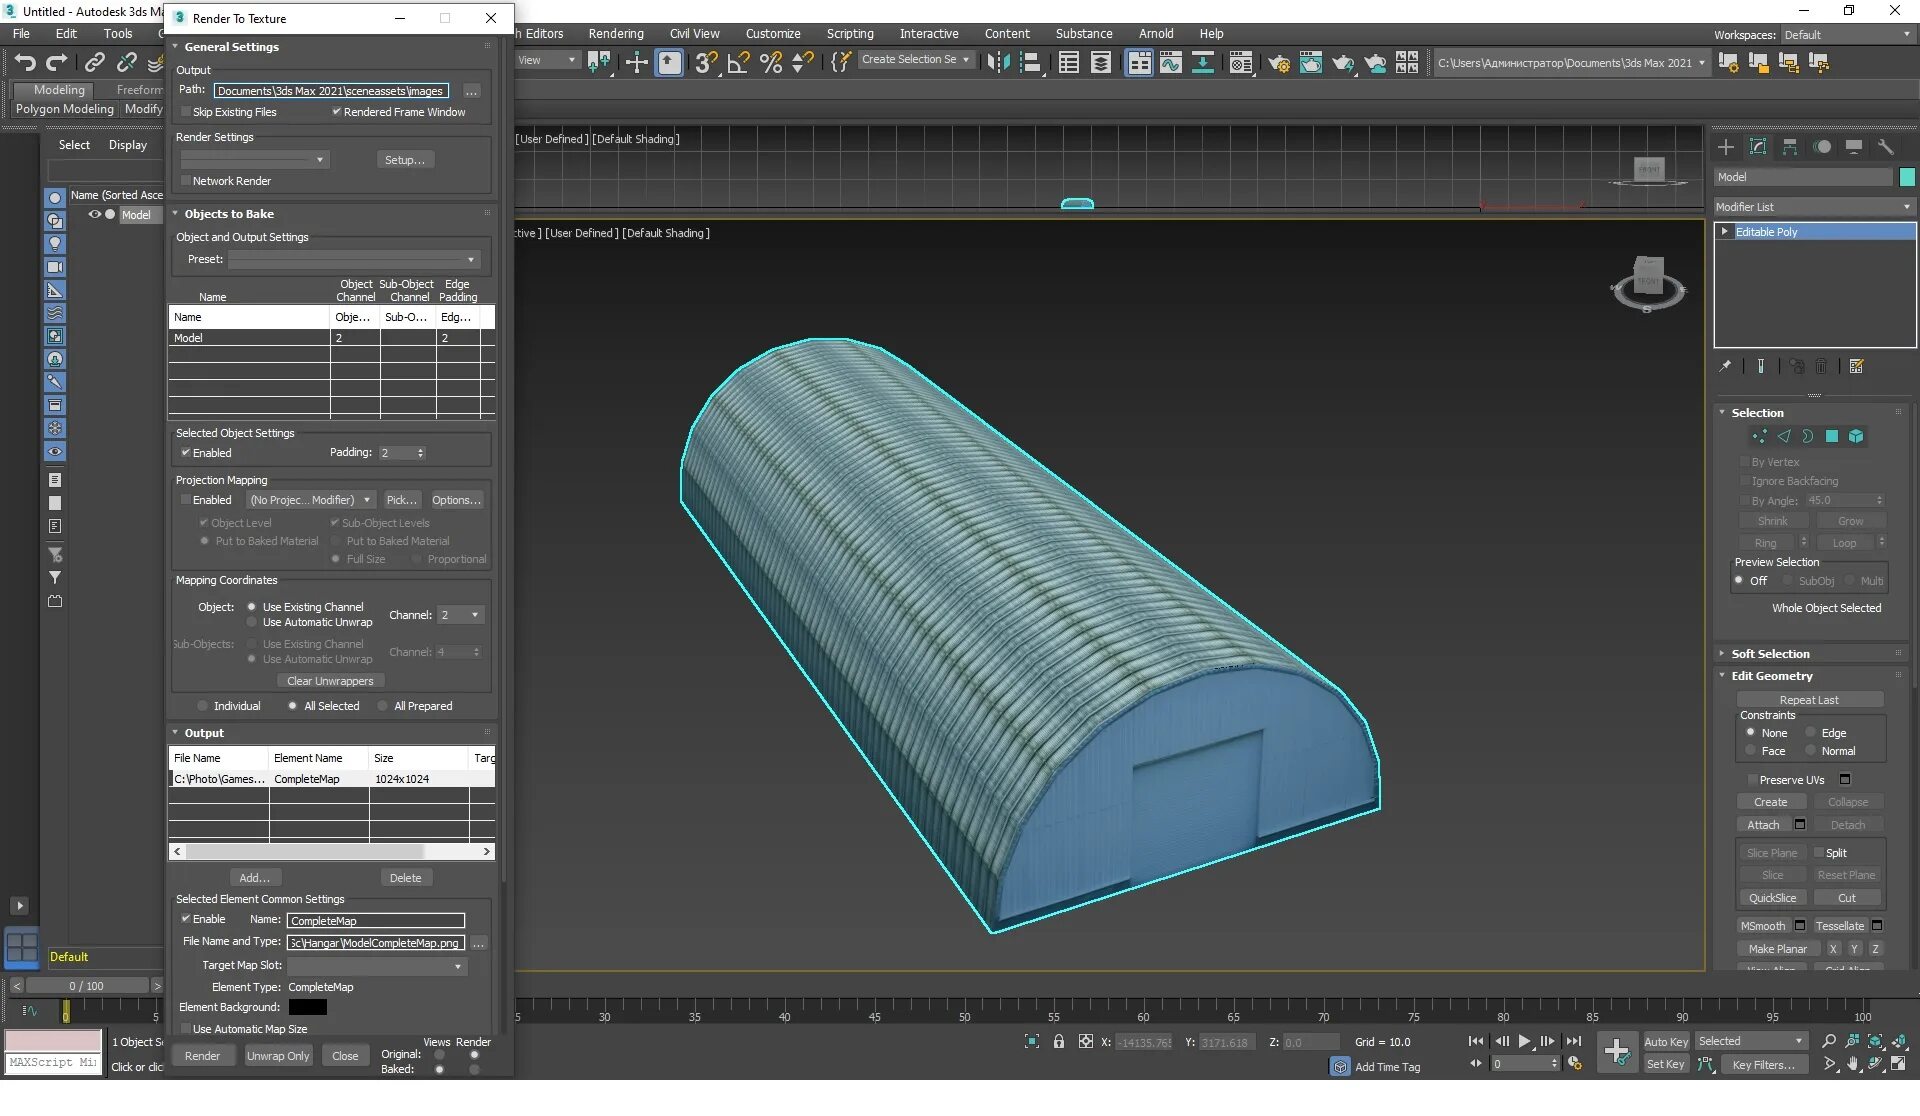The image size is (1920, 1116).
Task: Open the Rendering menu
Action: point(616,34)
